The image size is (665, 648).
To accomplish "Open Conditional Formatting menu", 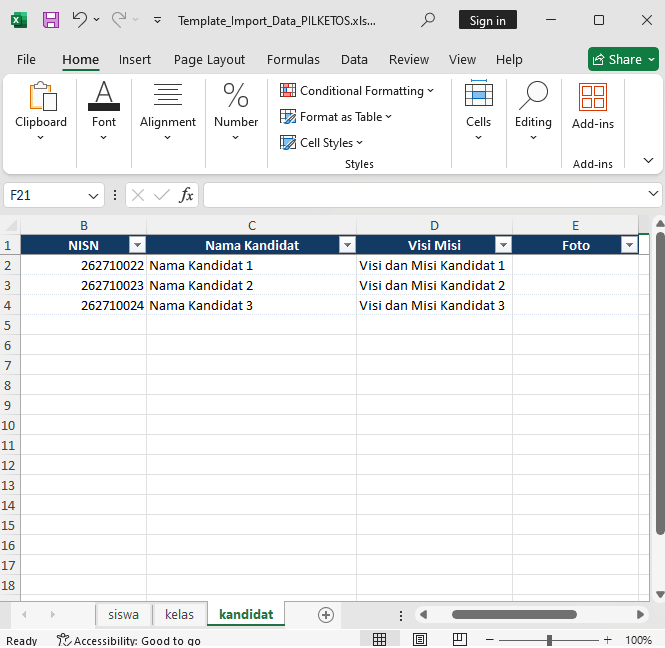I will (357, 91).
